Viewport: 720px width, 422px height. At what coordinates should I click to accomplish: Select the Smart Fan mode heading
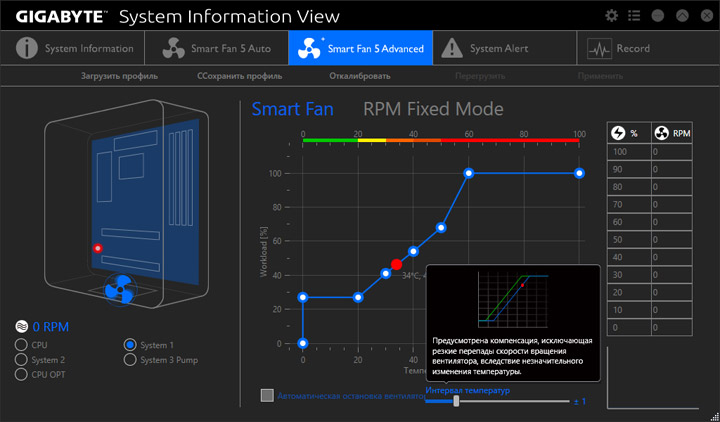[292, 109]
